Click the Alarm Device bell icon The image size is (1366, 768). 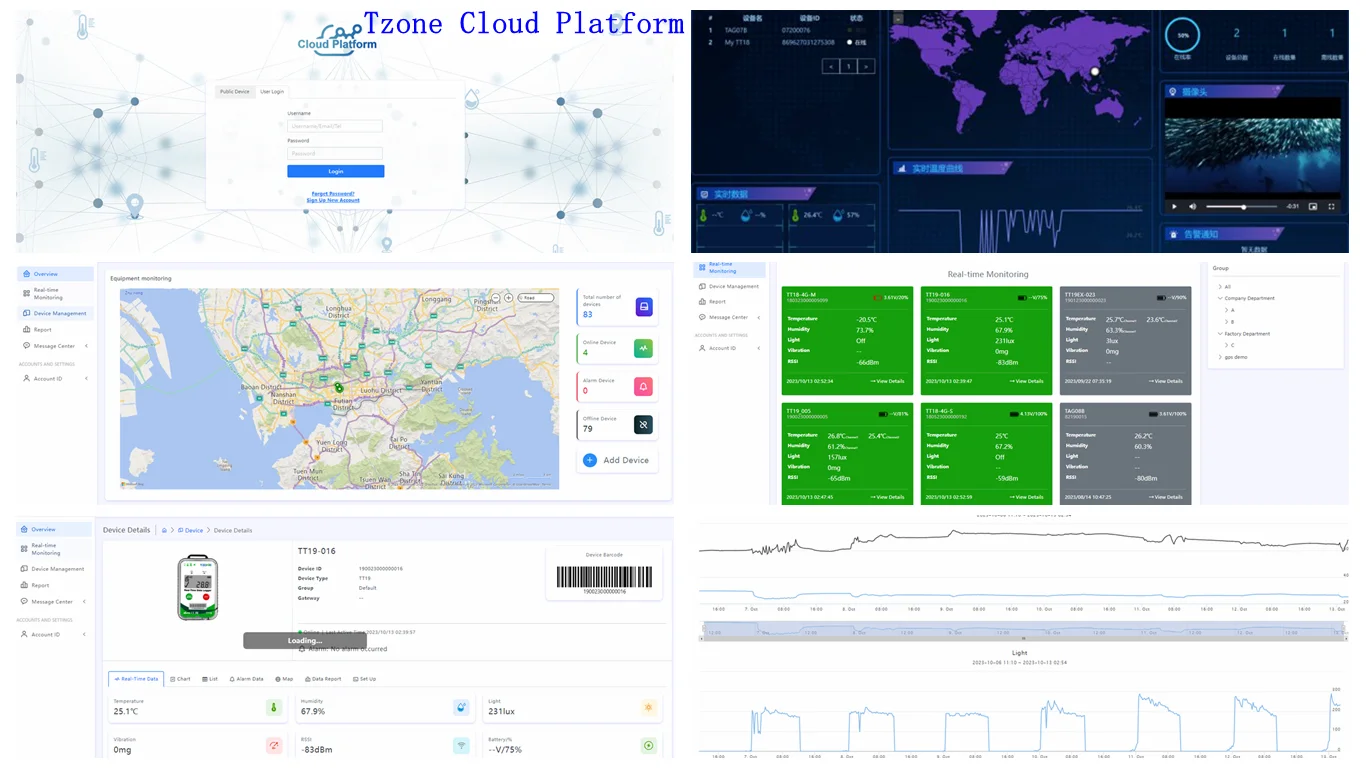tap(643, 386)
